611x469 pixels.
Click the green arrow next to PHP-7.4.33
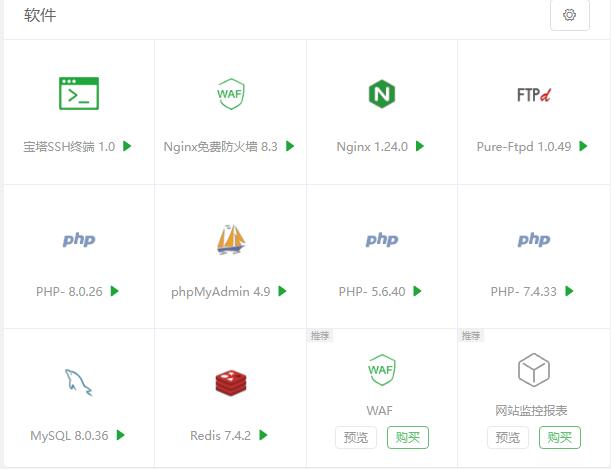point(569,291)
